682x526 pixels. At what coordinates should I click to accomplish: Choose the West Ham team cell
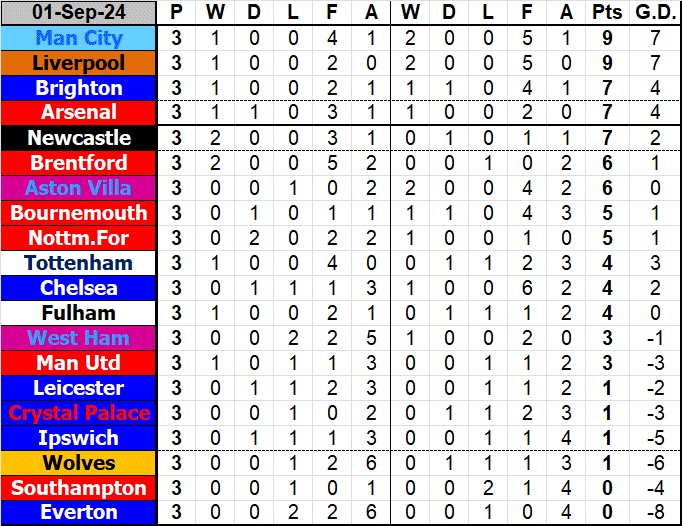[79, 338]
